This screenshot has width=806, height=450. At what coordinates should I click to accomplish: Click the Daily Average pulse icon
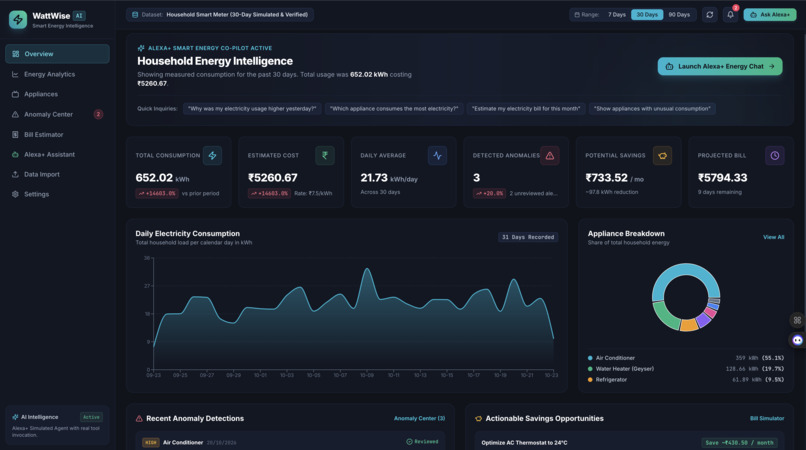point(437,155)
